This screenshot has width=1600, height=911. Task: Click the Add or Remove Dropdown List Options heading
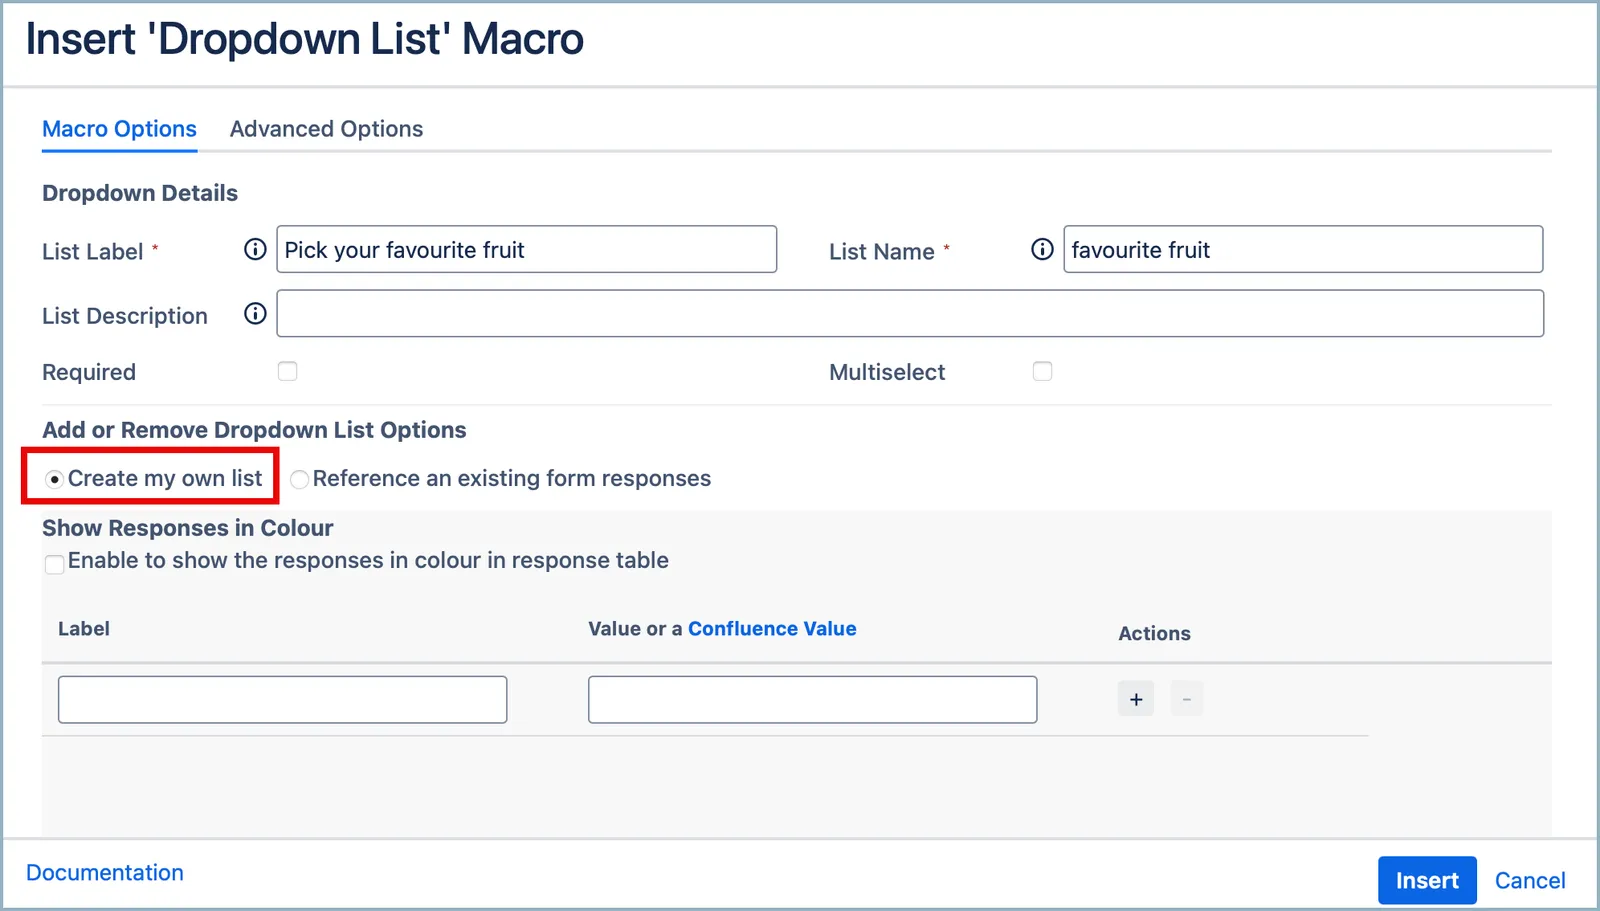(x=254, y=430)
